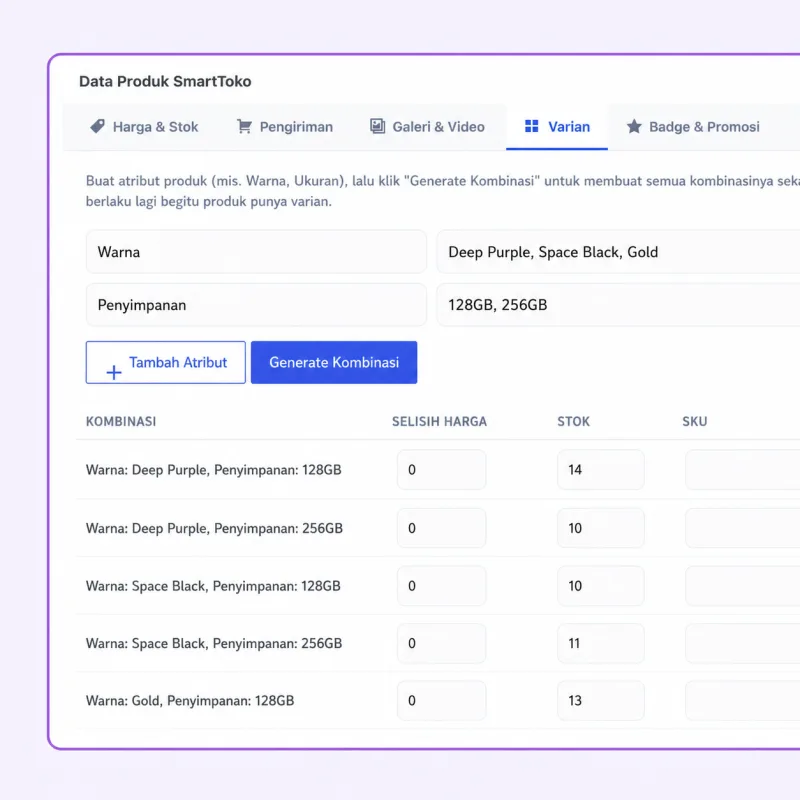Click the SELISIH HARGA column header

click(439, 421)
